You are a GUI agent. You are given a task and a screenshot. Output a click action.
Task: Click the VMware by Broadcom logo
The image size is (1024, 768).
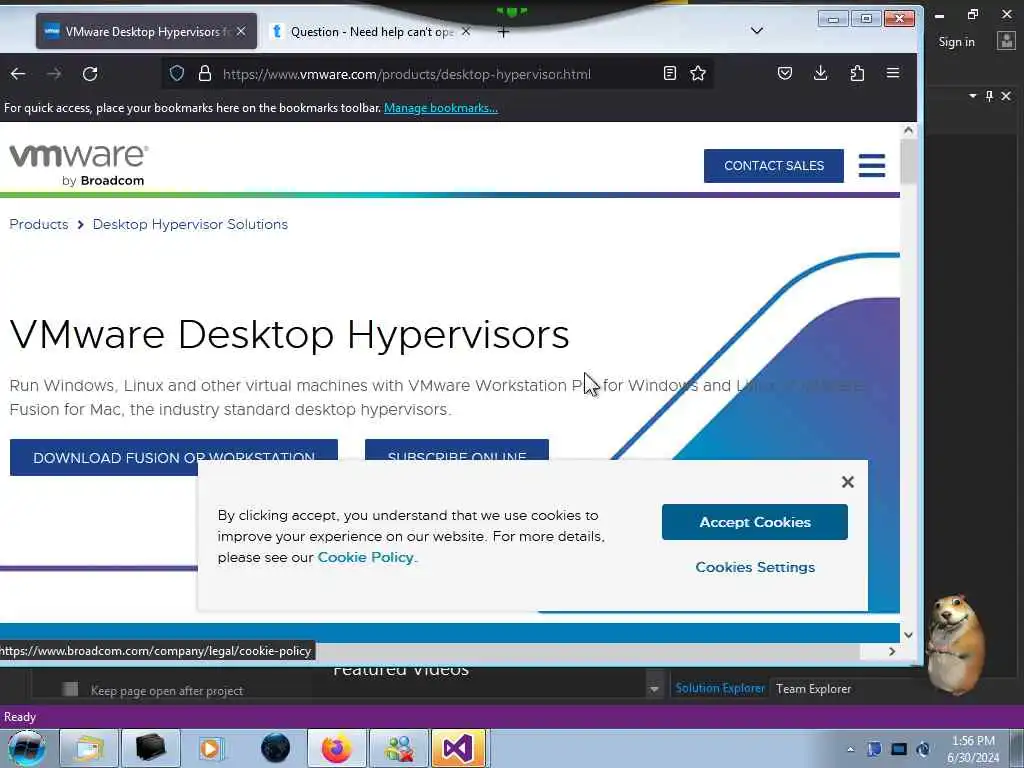(78, 165)
